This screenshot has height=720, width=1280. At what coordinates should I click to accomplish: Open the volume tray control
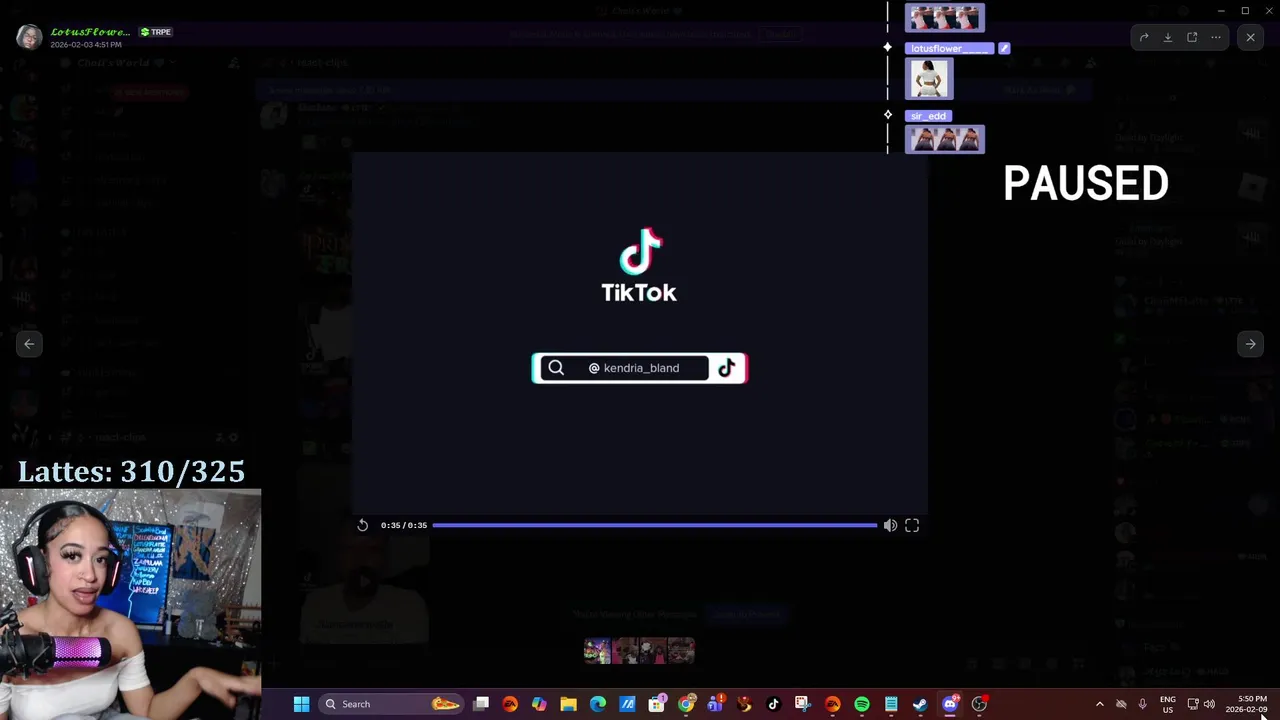pos(1209,704)
